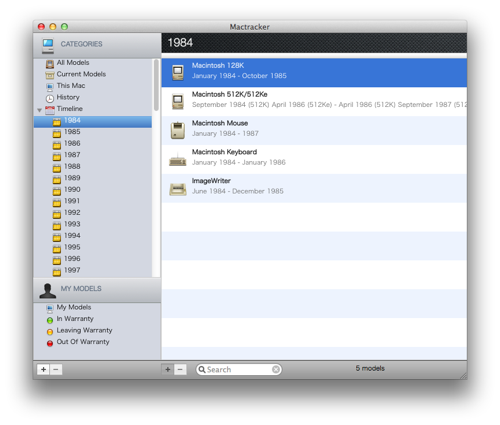Click the January 1984 - January 1986 date text

pos(239,162)
